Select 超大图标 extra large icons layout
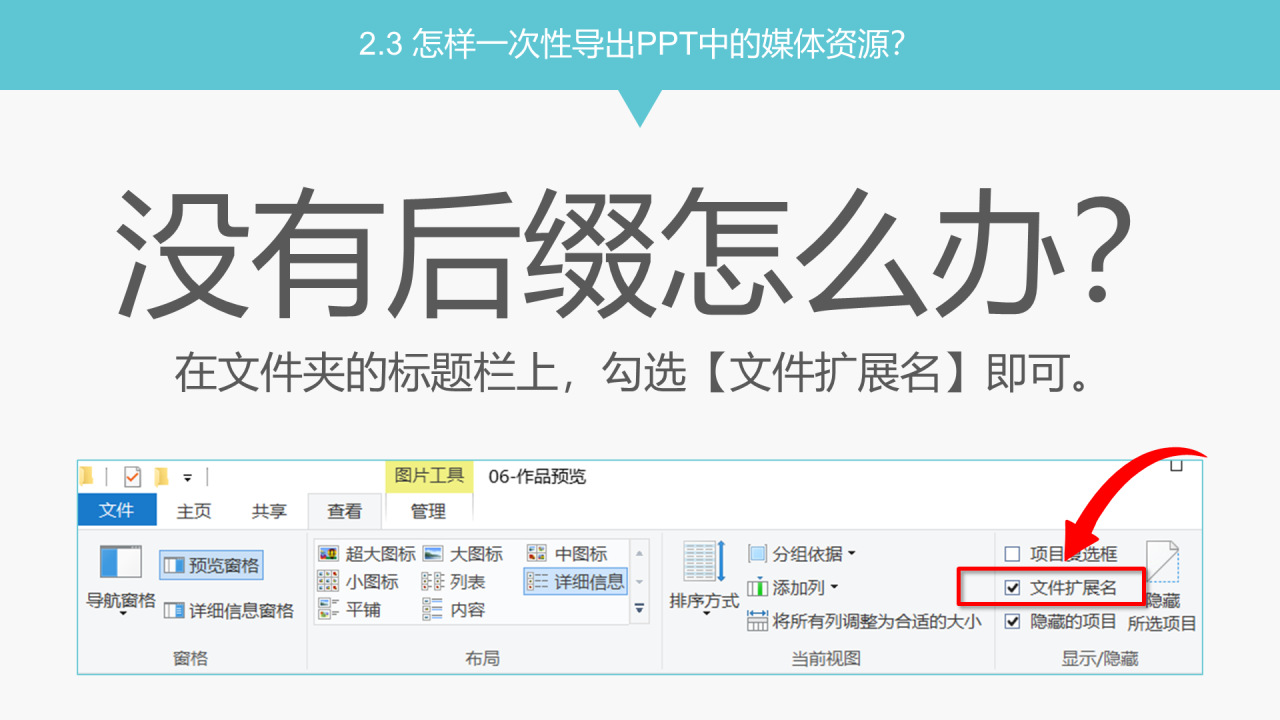The width and height of the screenshot is (1280, 720). click(x=367, y=553)
